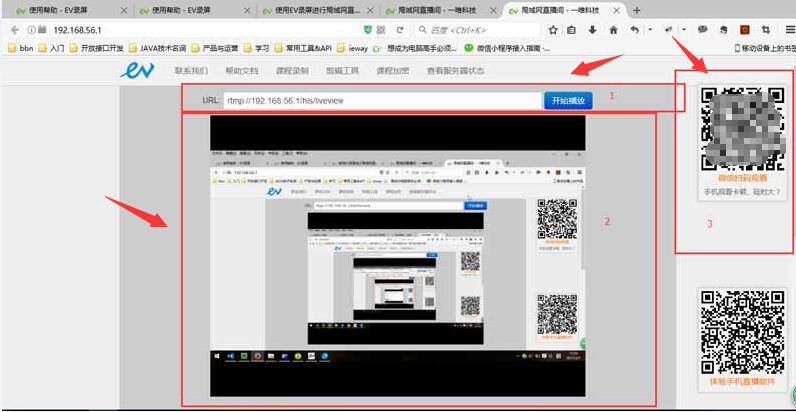Click the magnifier icon in the search box
The height and width of the screenshot is (412, 796).
coord(423,30)
